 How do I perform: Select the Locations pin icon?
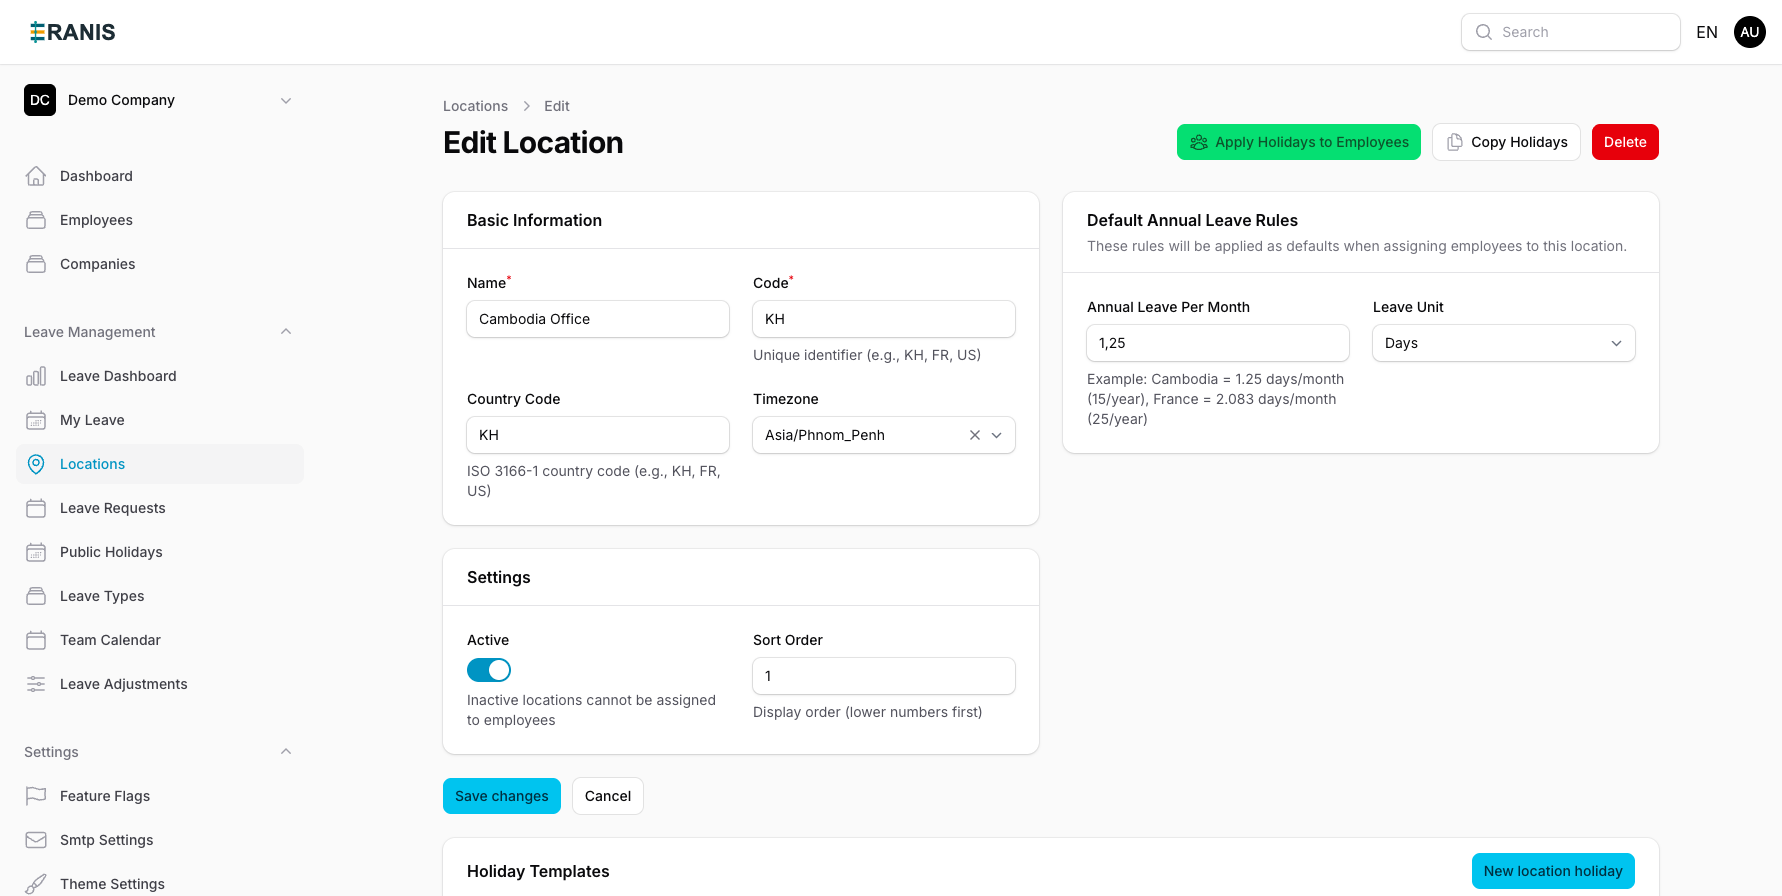36,464
